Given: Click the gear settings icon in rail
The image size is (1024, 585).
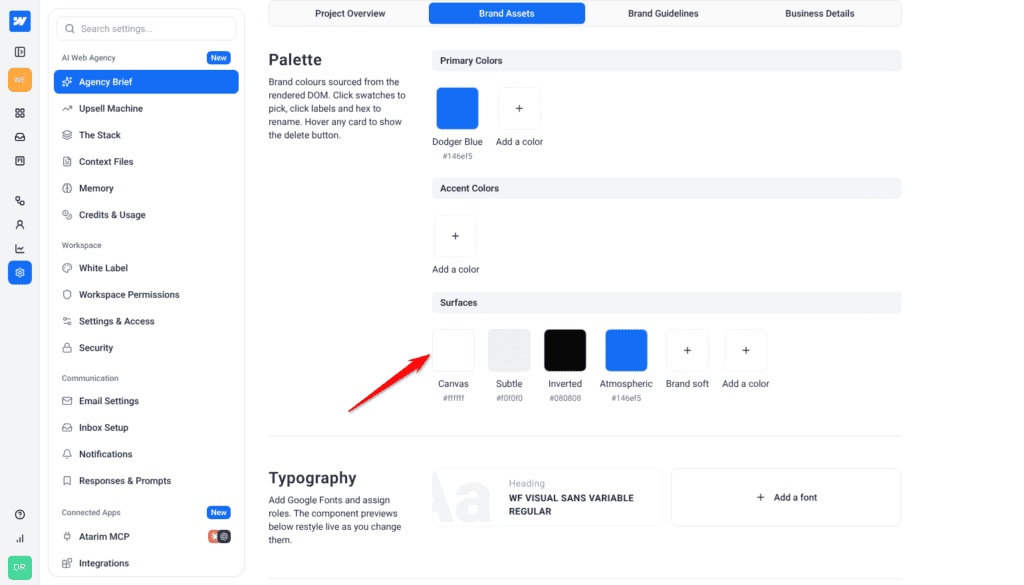Looking at the screenshot, I should (x=20, y=273).
